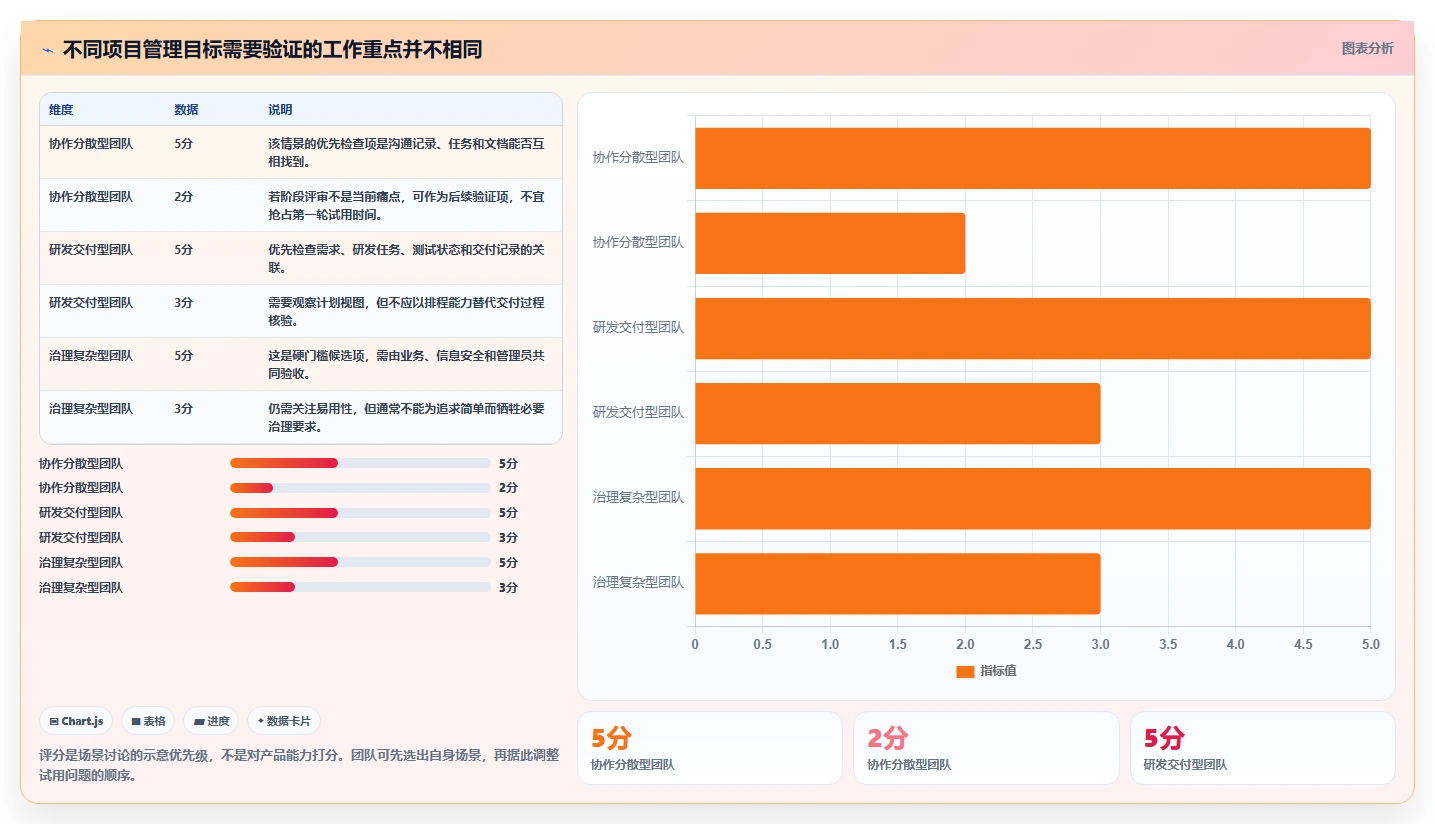
Task: Click the 2.5 tick on the chart axis
Action: pyautogui.click(x=1033, y=644)
